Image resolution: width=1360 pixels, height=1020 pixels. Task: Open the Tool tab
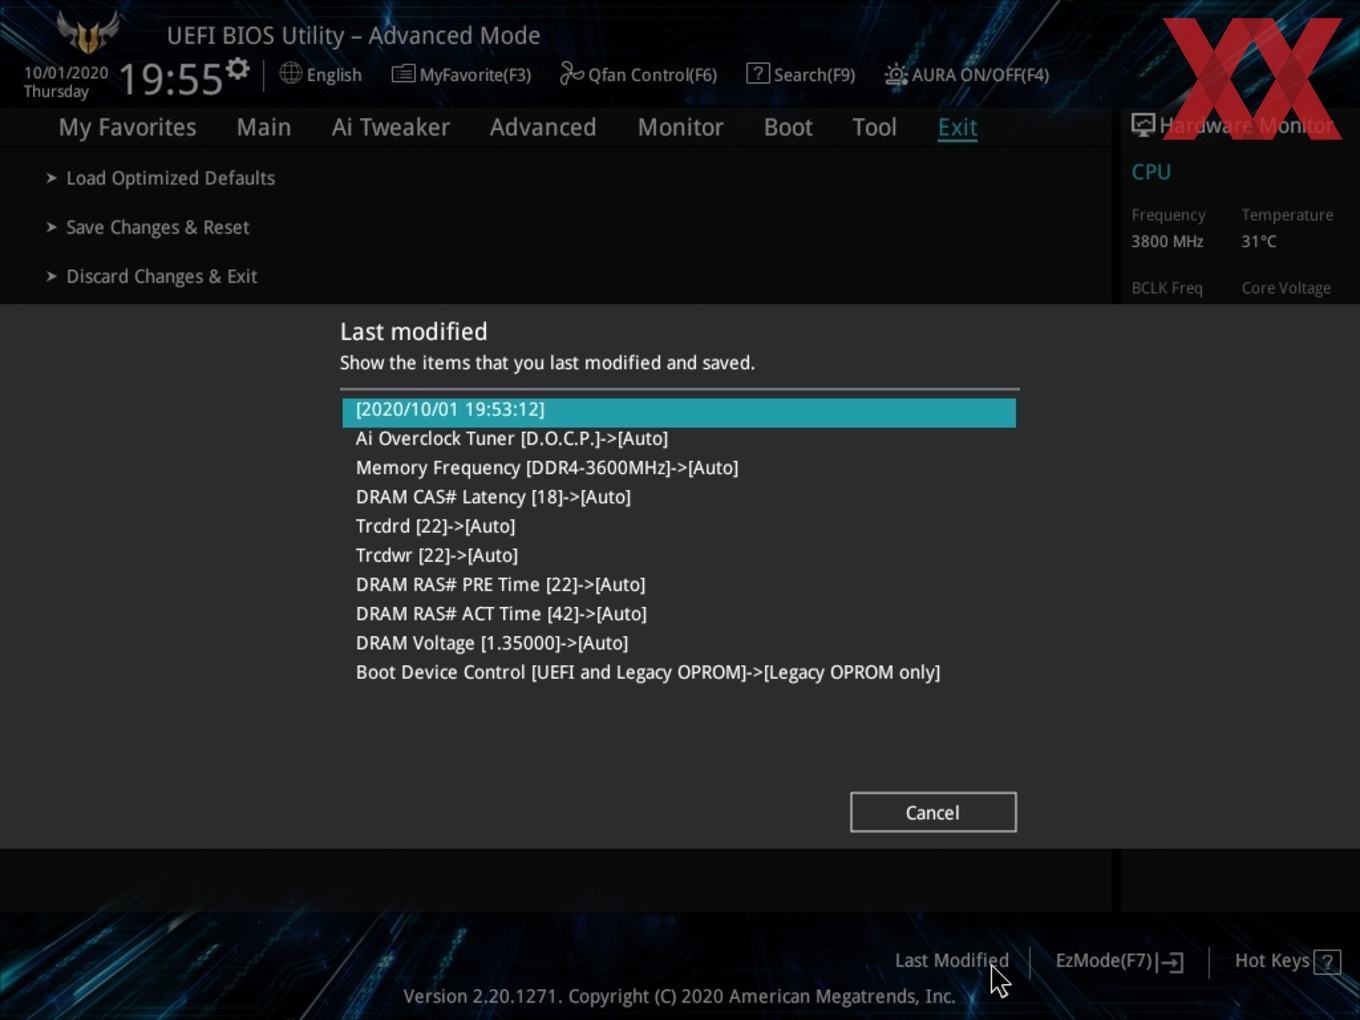click(874, 127)
